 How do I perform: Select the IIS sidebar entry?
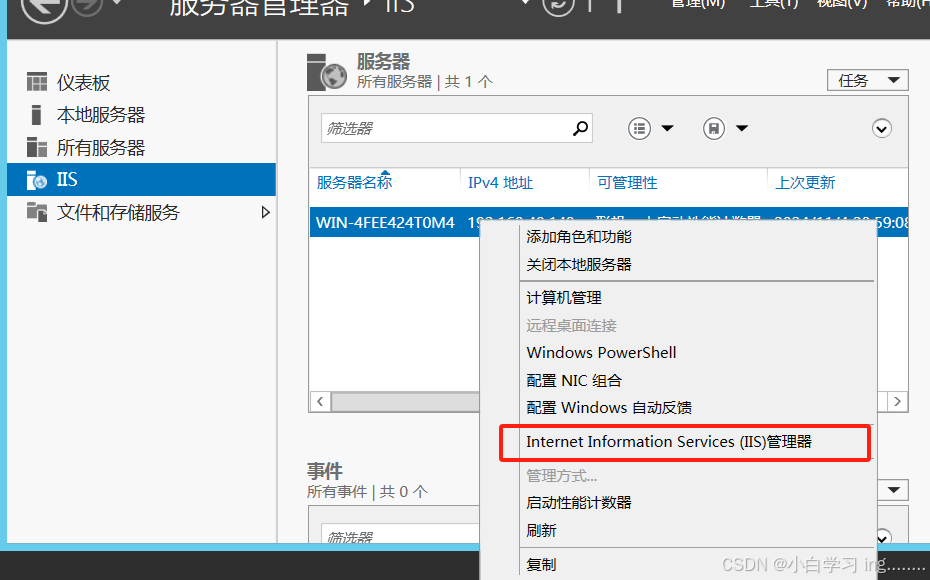141,180
